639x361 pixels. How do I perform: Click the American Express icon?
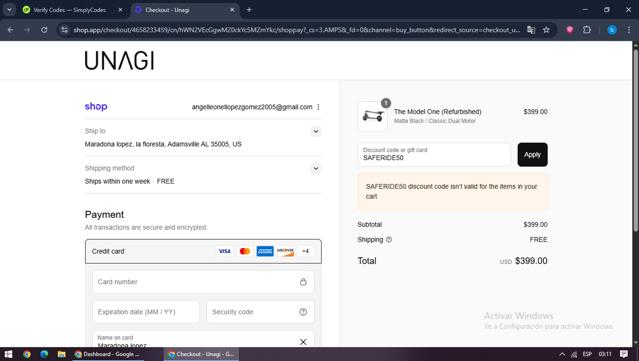[x=265, y=251]
